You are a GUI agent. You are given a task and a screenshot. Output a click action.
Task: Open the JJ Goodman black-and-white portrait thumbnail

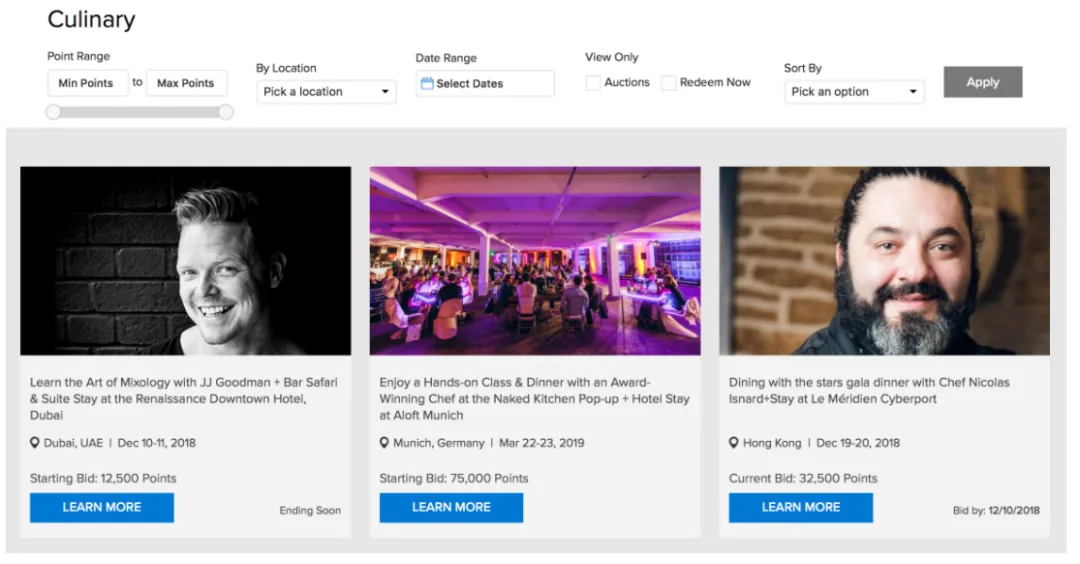tap(185, 261)
